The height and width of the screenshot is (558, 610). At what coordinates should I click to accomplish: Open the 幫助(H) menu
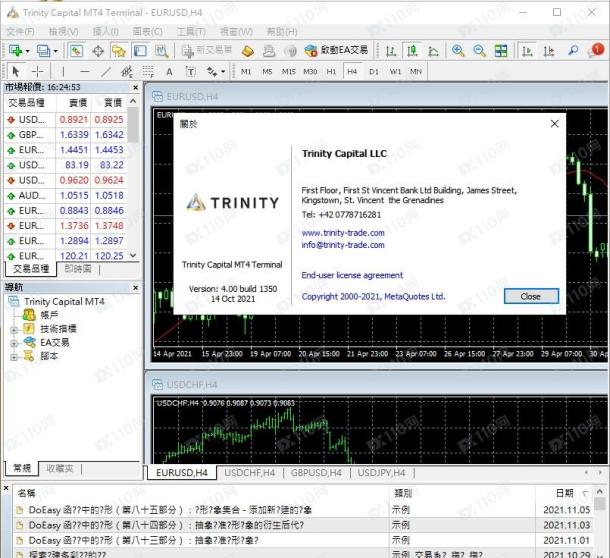[x=282, y=32]
